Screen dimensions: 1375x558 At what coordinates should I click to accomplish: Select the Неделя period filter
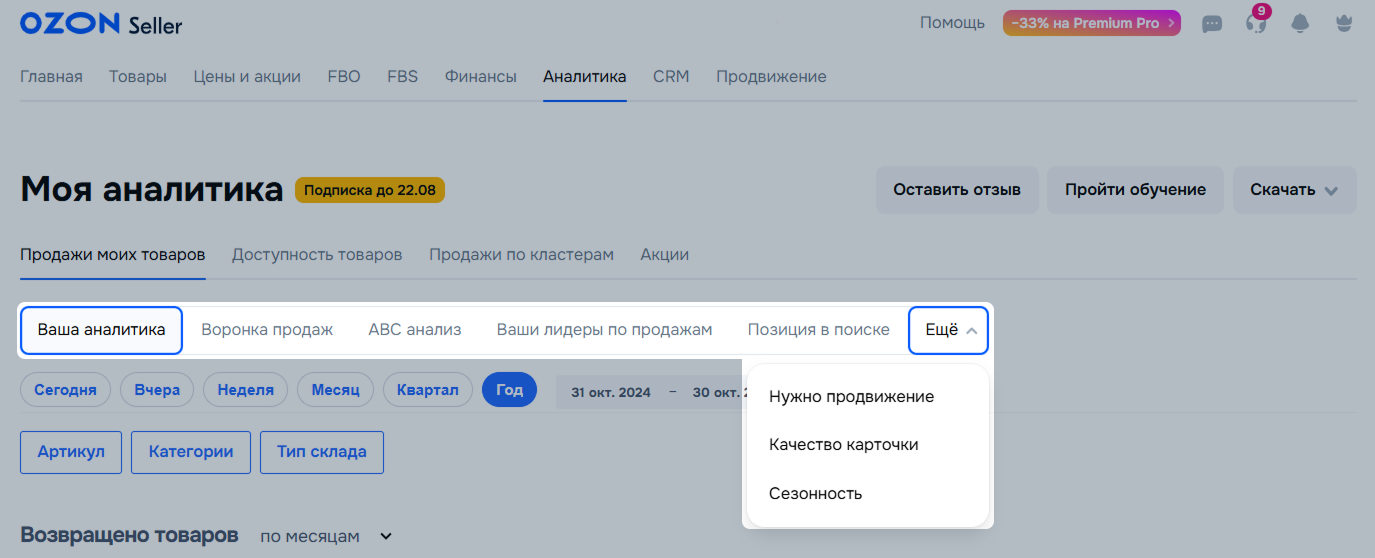tap(245, 390)
